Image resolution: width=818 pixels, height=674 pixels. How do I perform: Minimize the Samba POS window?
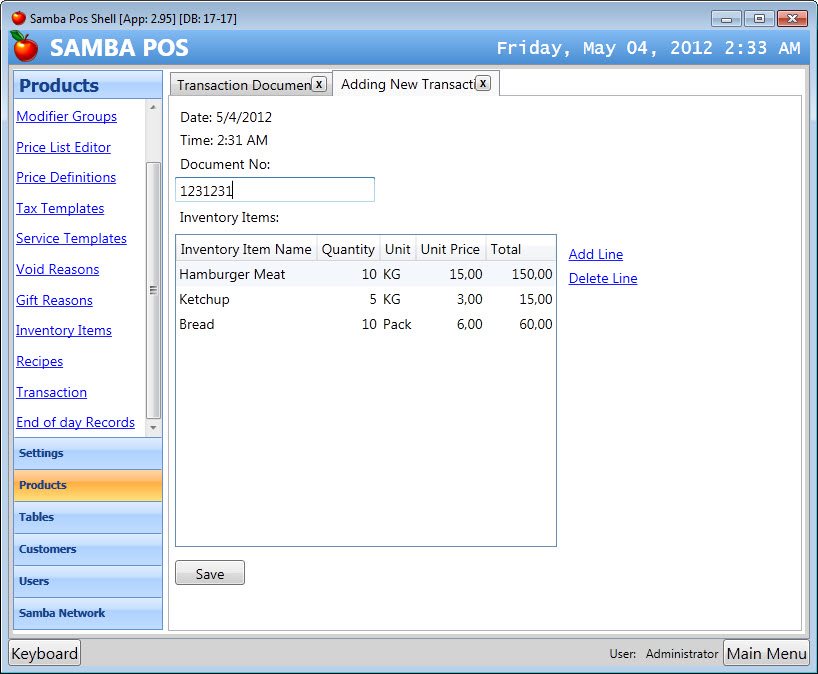(x=726, y=19)
